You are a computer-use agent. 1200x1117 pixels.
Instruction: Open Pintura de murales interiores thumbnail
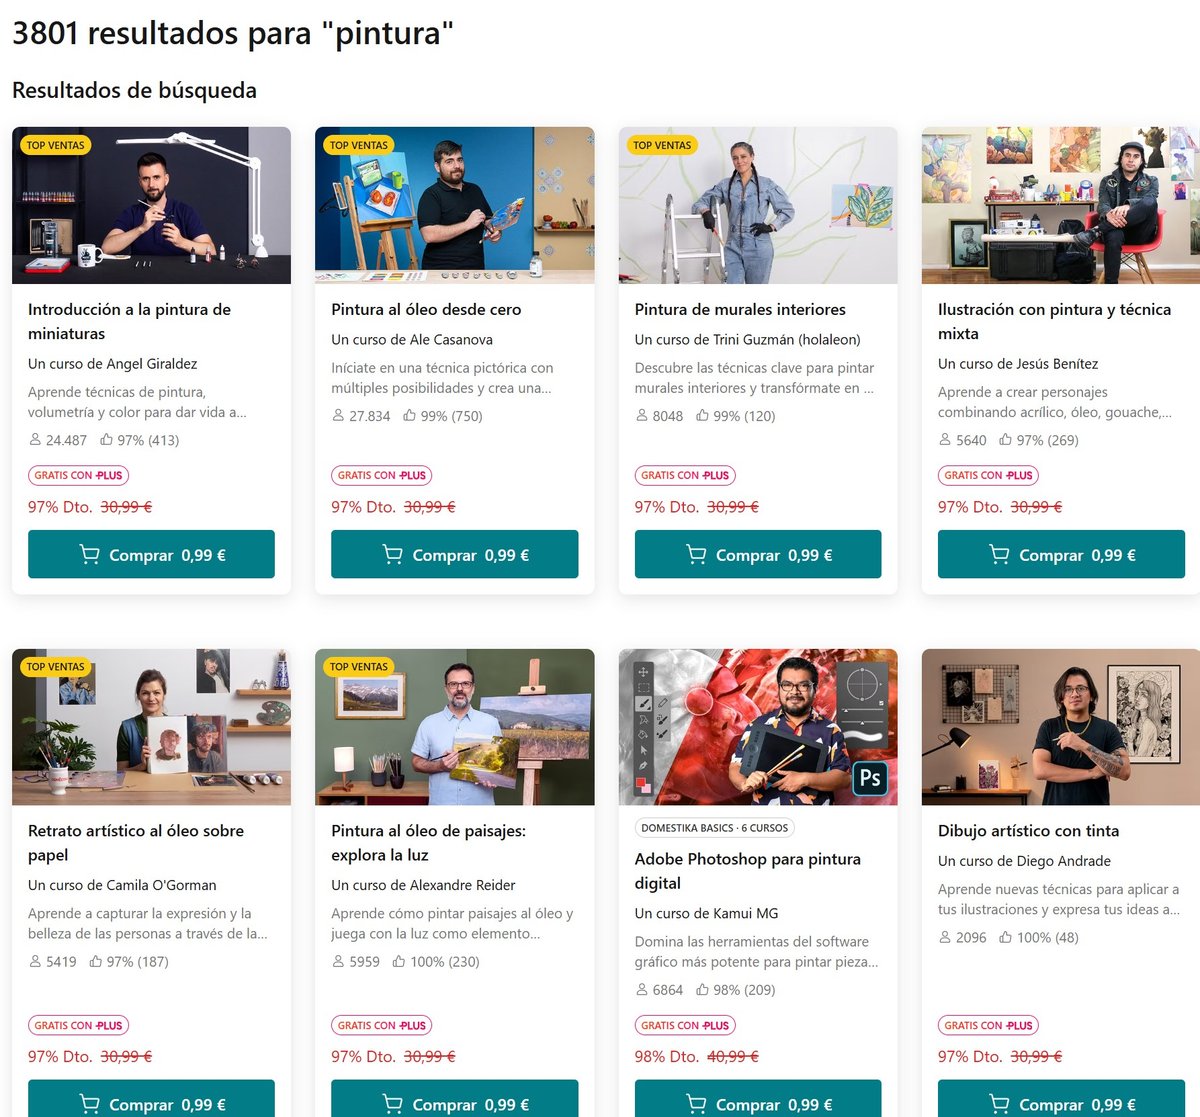[758, 205]
